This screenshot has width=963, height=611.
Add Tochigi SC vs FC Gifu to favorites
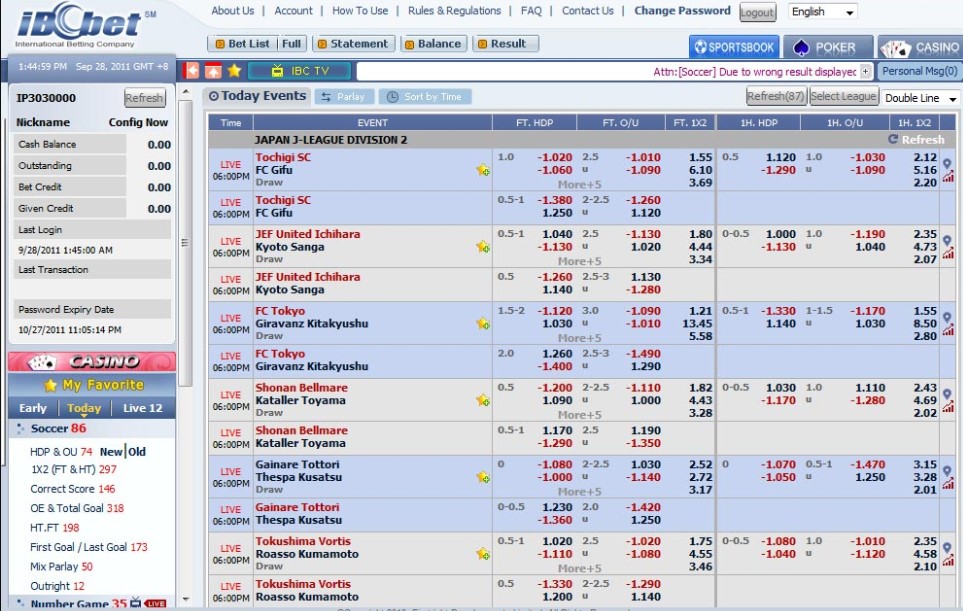483,170
